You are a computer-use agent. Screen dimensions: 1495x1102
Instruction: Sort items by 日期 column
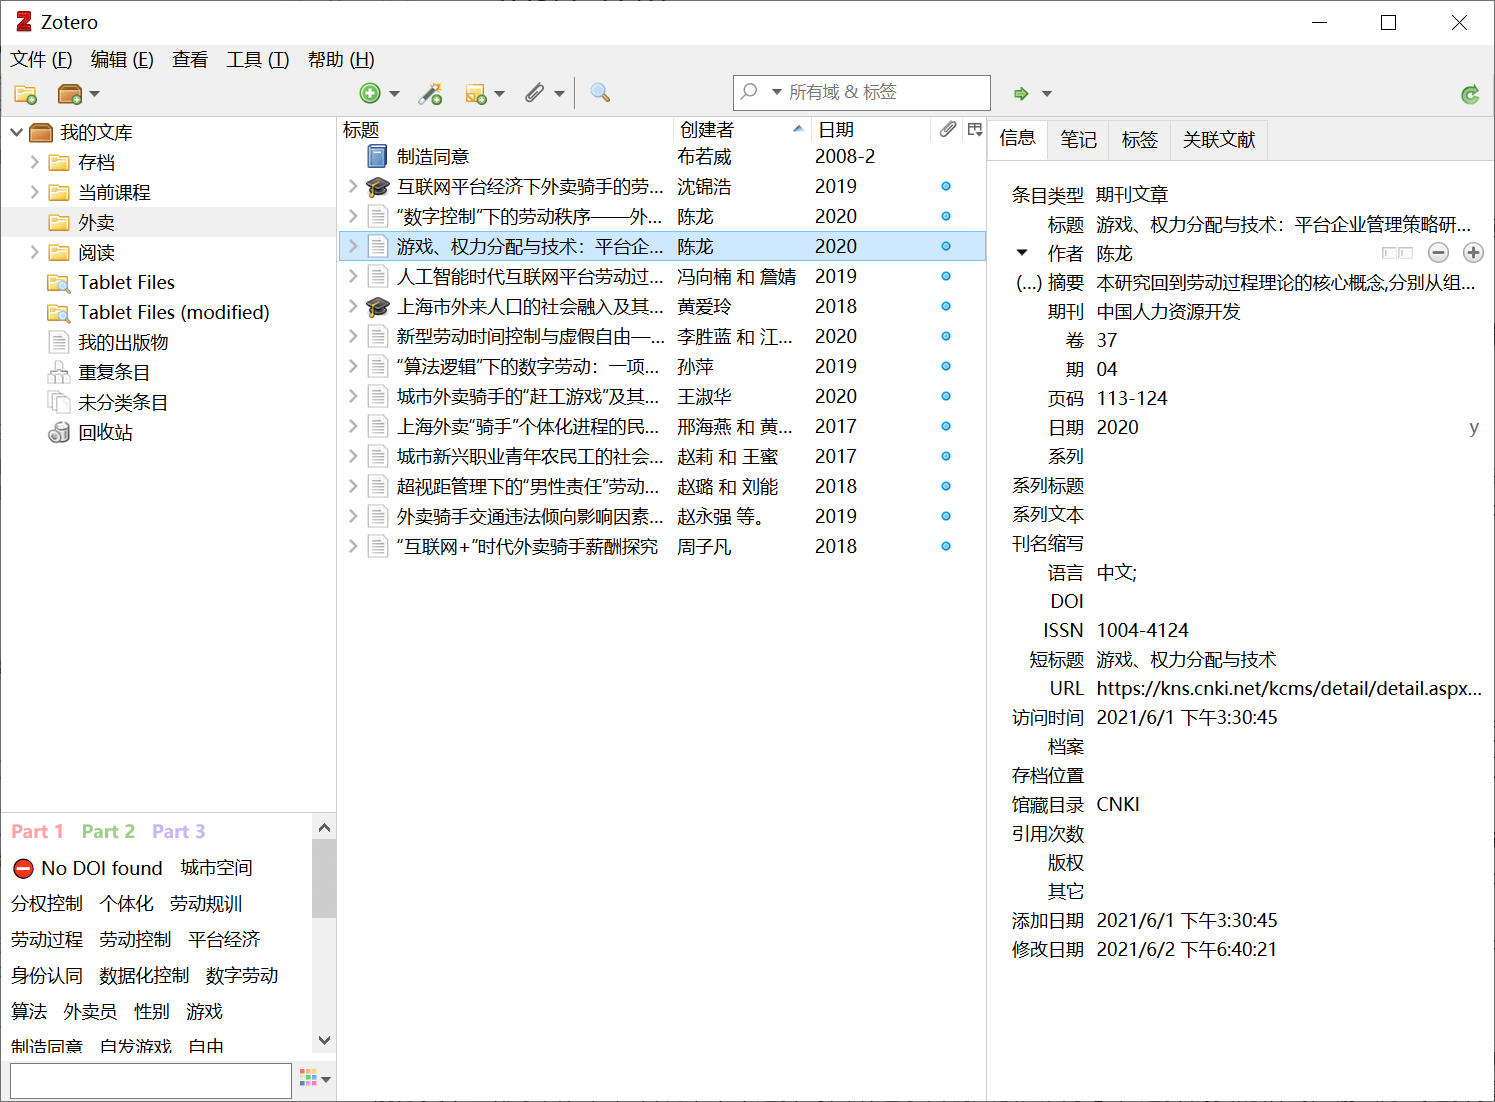point(870,130)
